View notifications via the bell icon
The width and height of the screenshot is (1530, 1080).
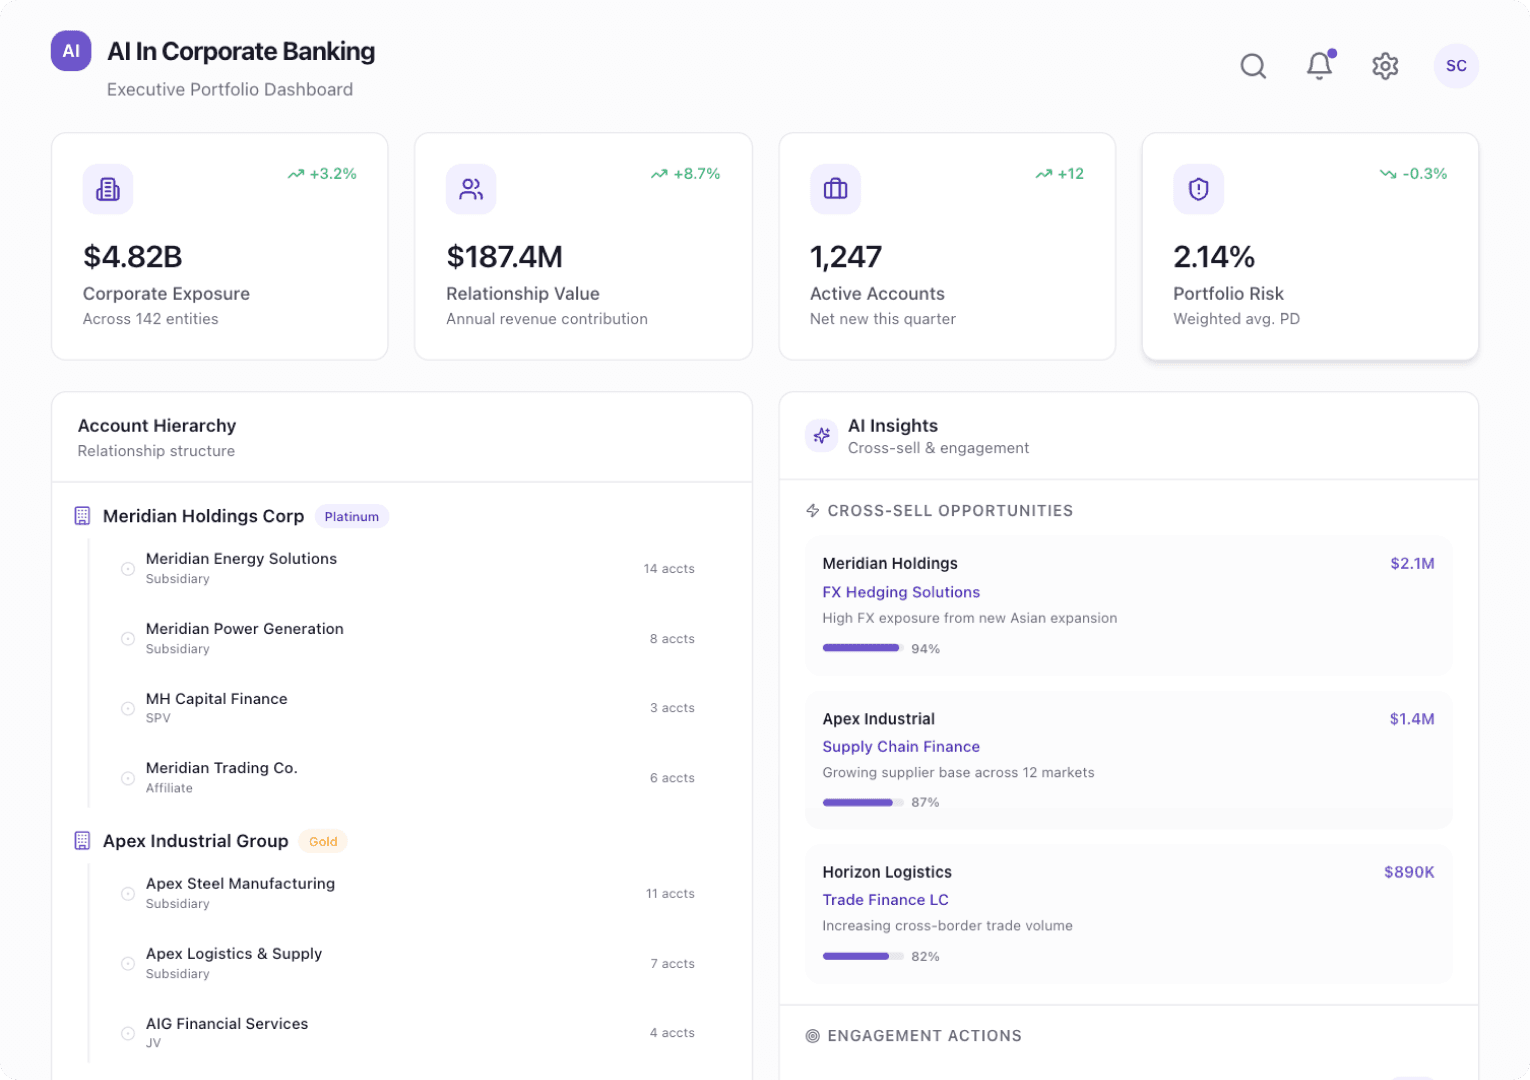(x=1318, y=66)
